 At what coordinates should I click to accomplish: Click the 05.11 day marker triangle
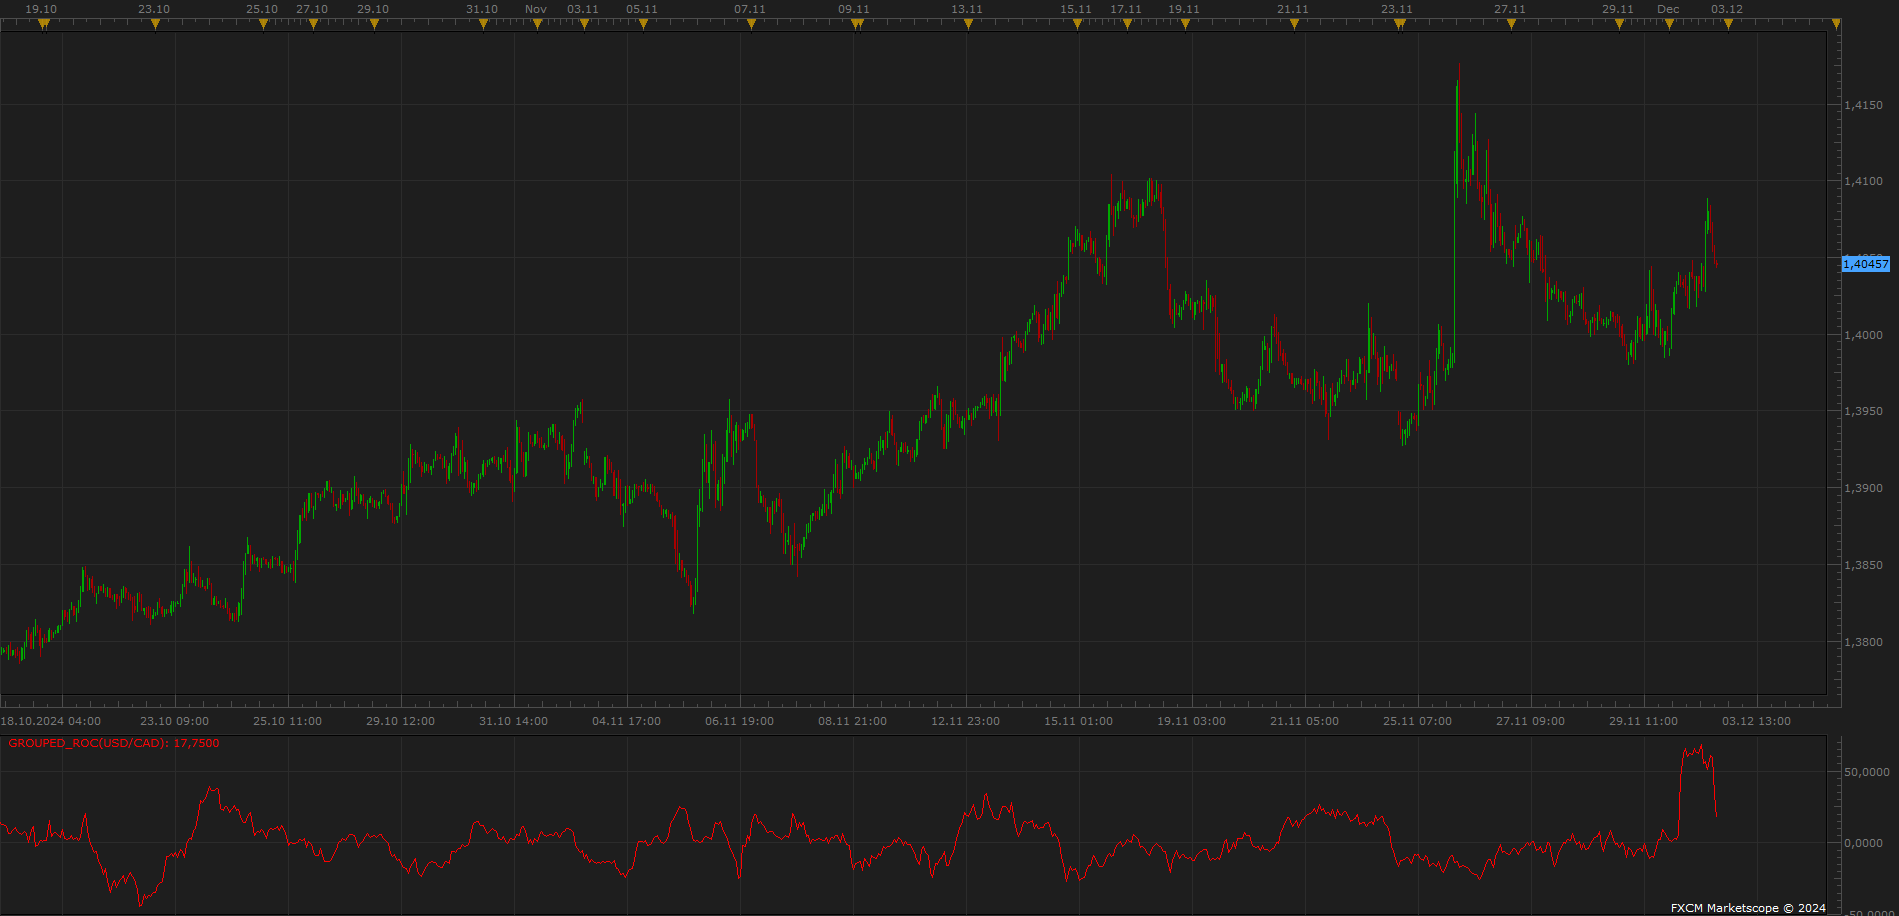tap(643, 25)
